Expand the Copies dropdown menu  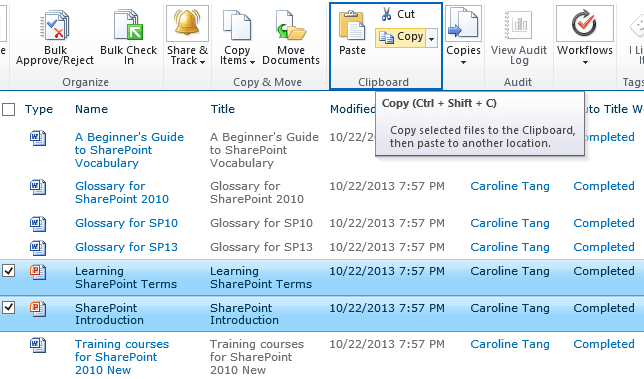463,55
